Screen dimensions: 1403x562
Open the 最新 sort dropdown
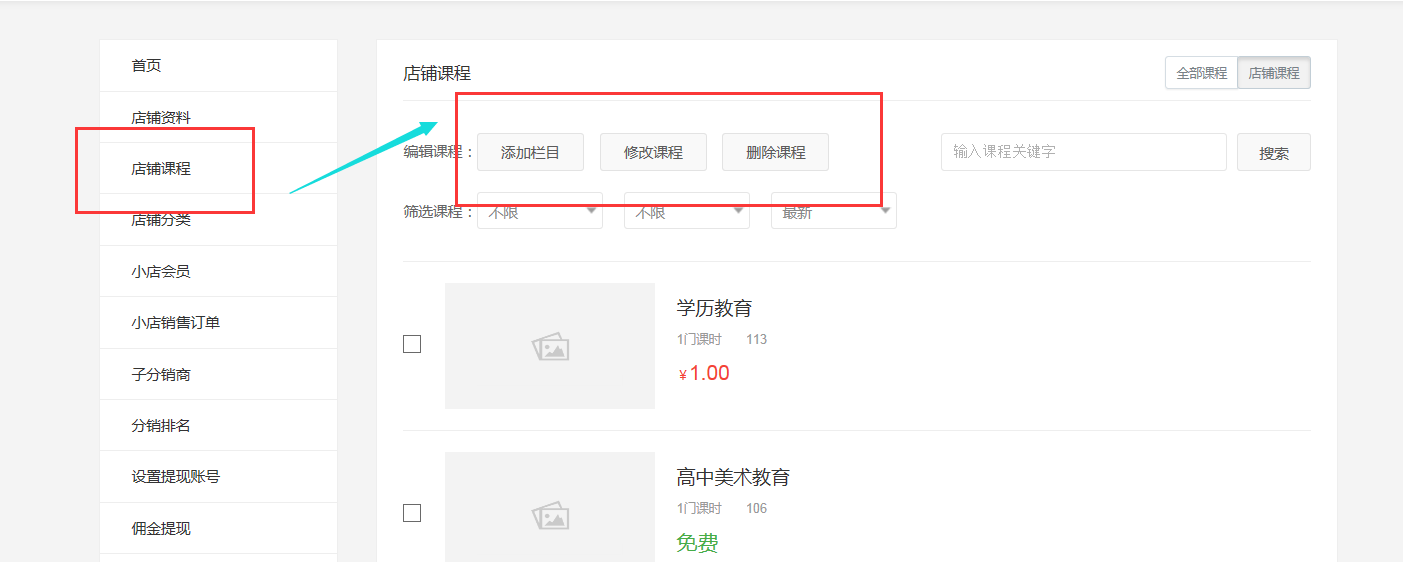(x=834, y=211)
